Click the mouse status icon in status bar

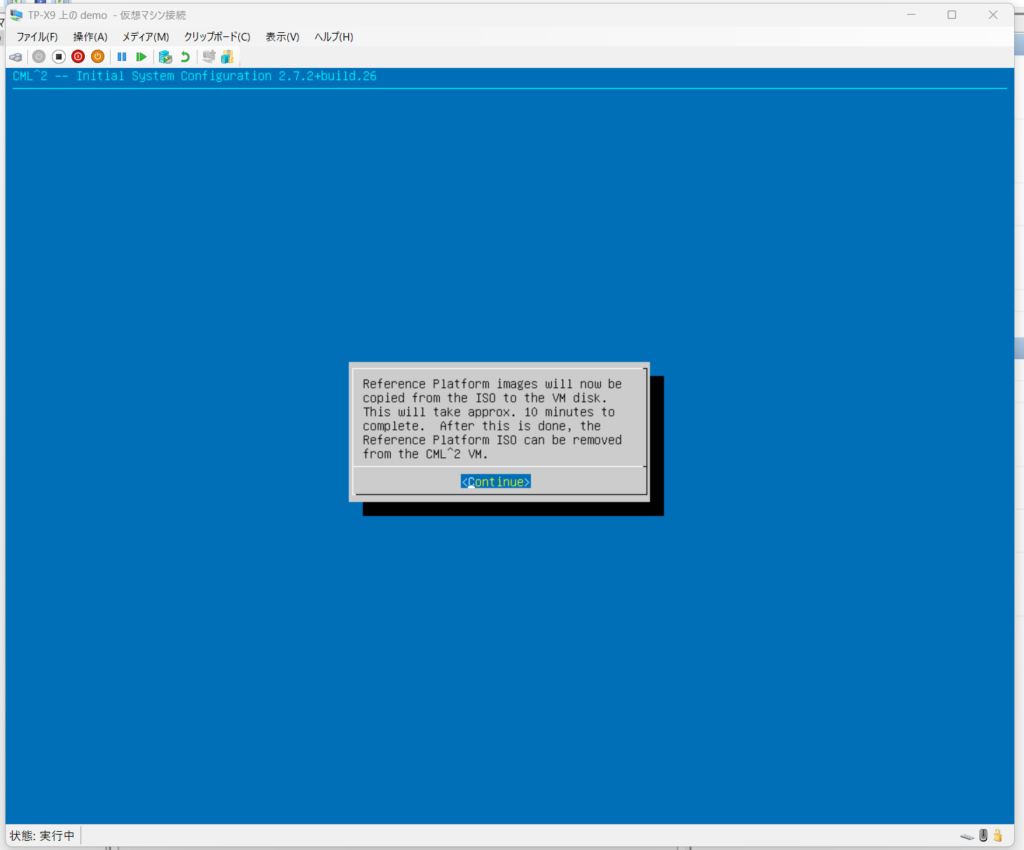pyautogui.click(x=983, y=835)
